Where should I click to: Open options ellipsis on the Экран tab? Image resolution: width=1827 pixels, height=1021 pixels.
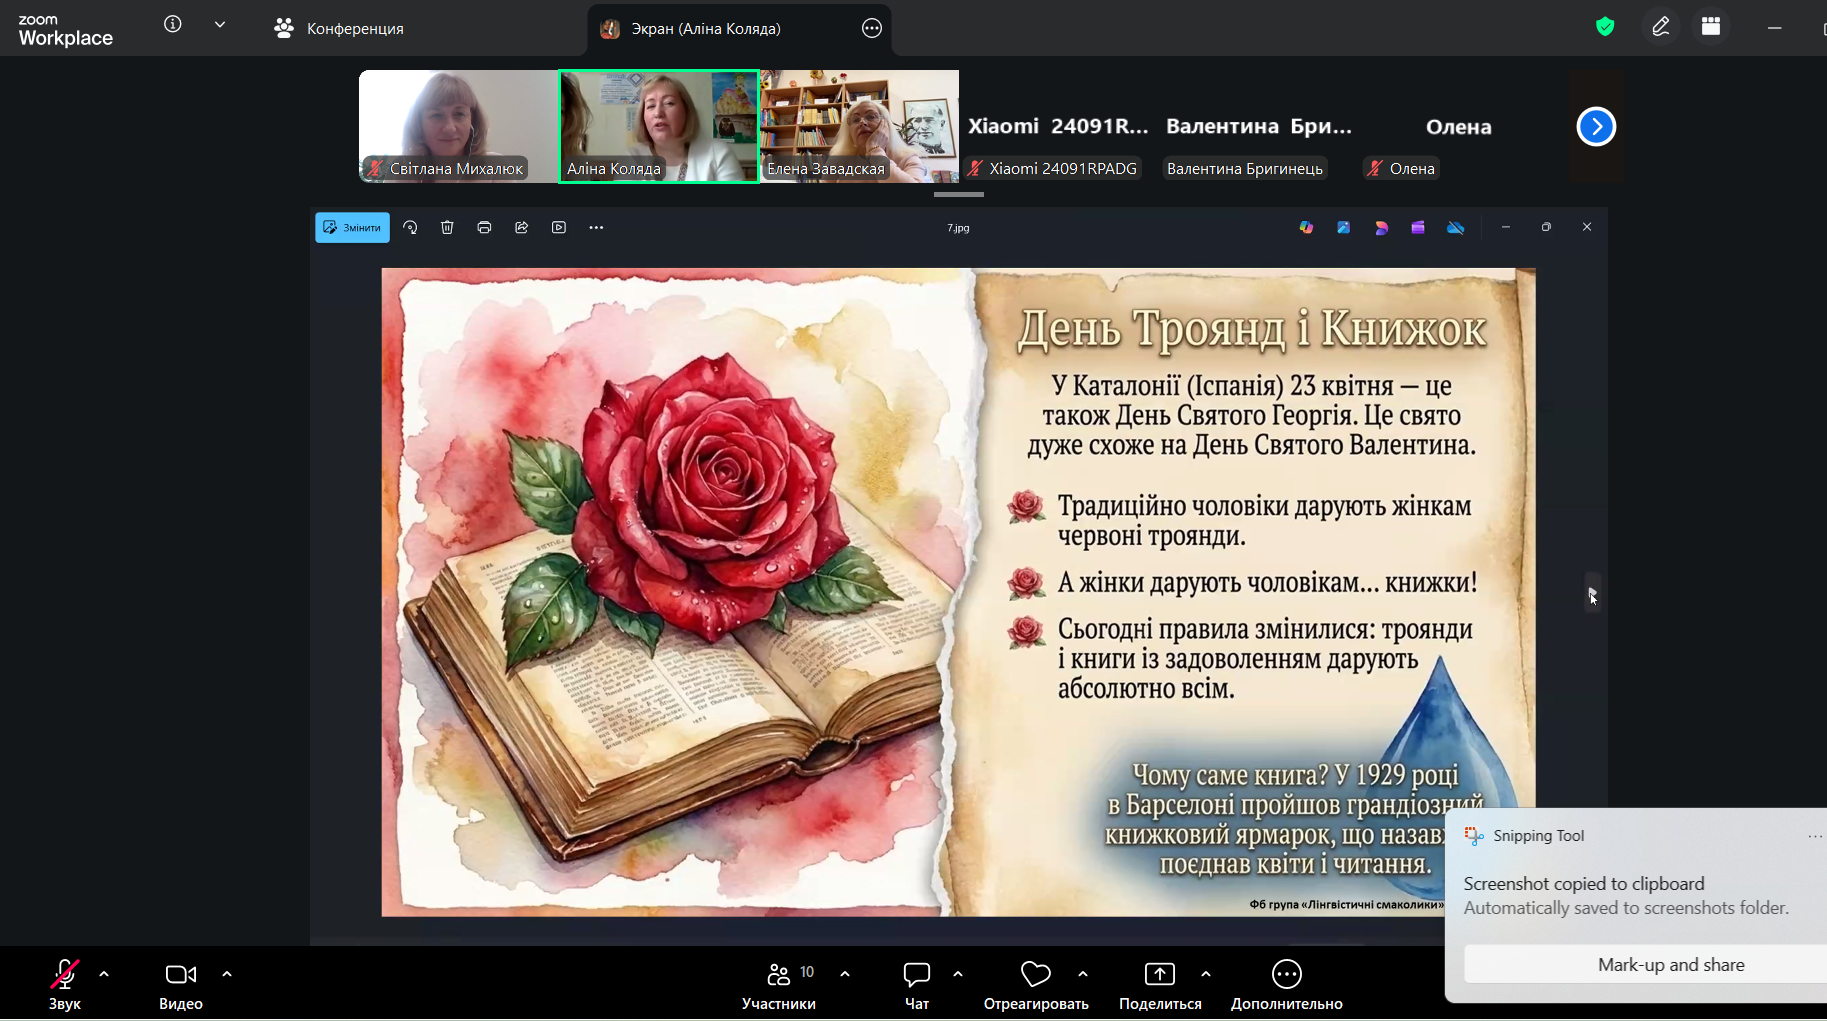[x=872, y=28]
